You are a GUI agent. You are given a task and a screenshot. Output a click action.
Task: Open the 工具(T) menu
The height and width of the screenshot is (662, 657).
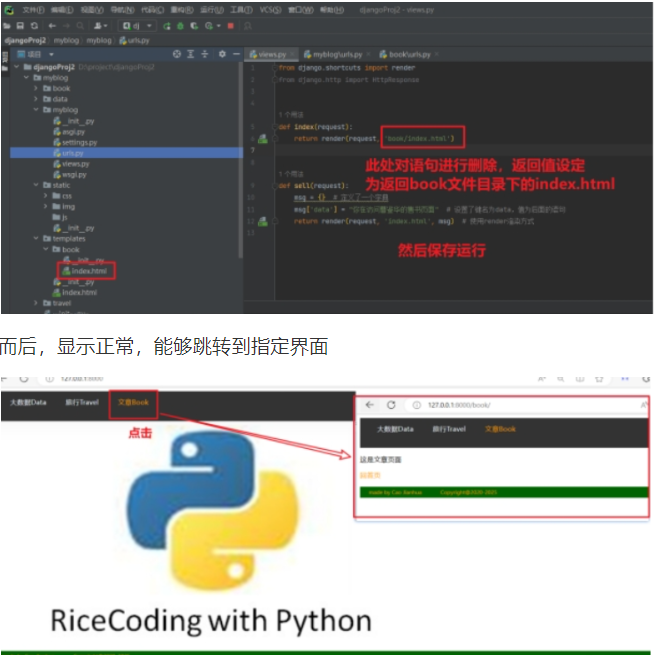point(241,10)
